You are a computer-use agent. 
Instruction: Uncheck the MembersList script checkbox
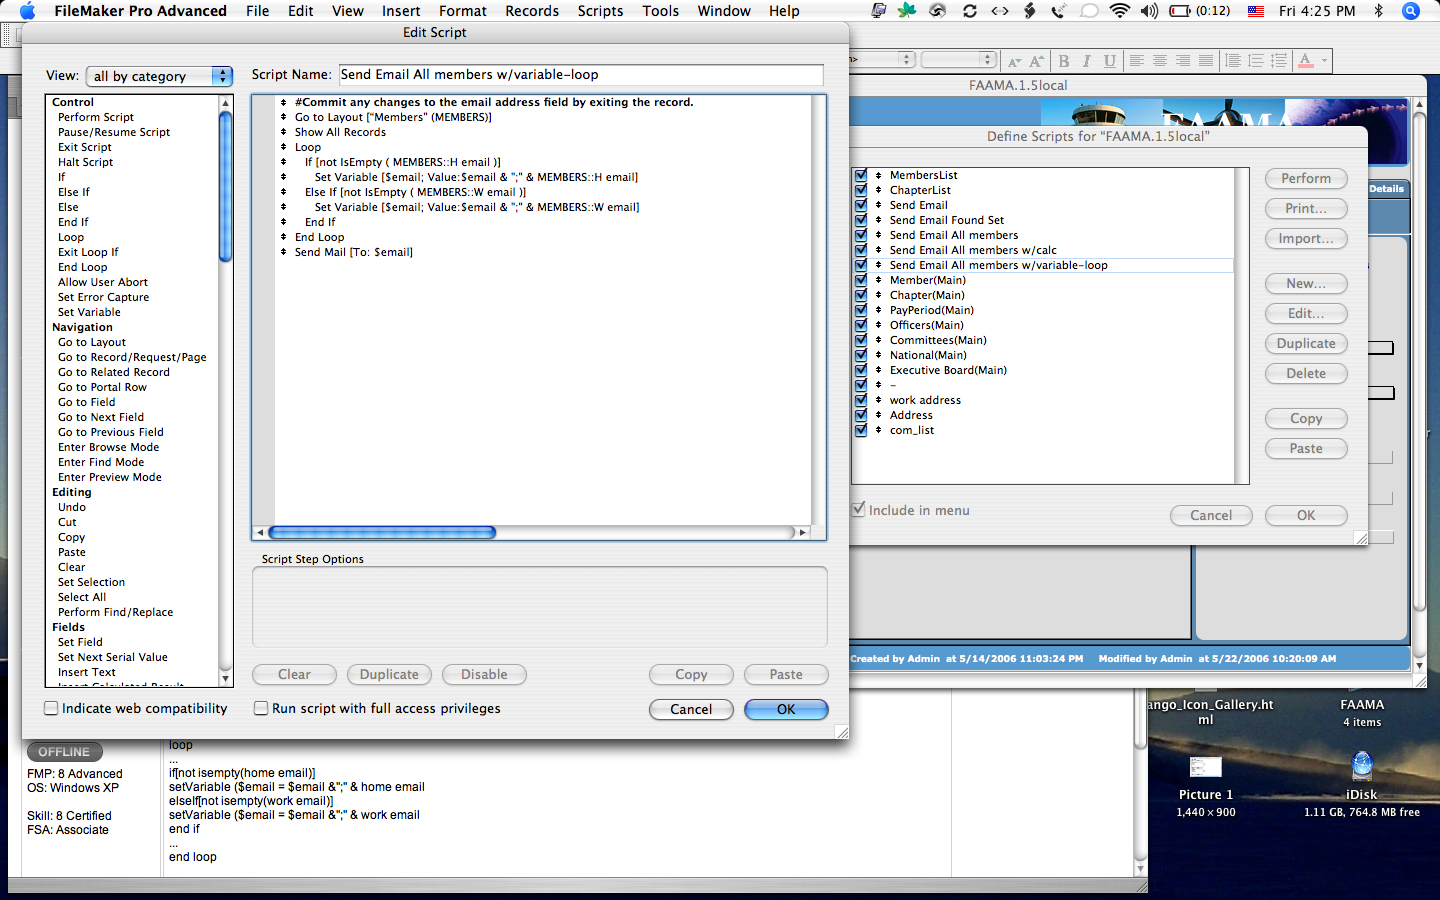[861, 175]
